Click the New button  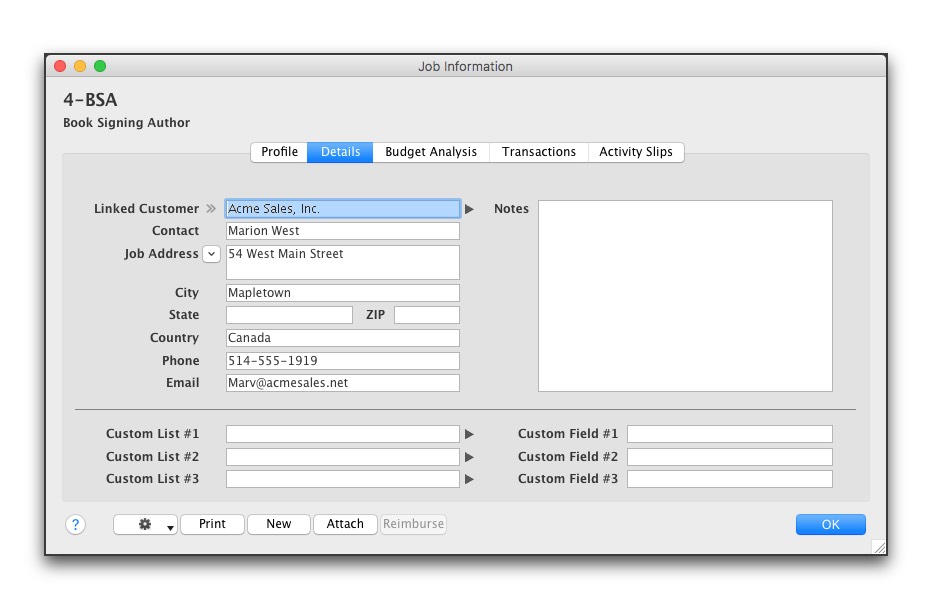[279, 524]
